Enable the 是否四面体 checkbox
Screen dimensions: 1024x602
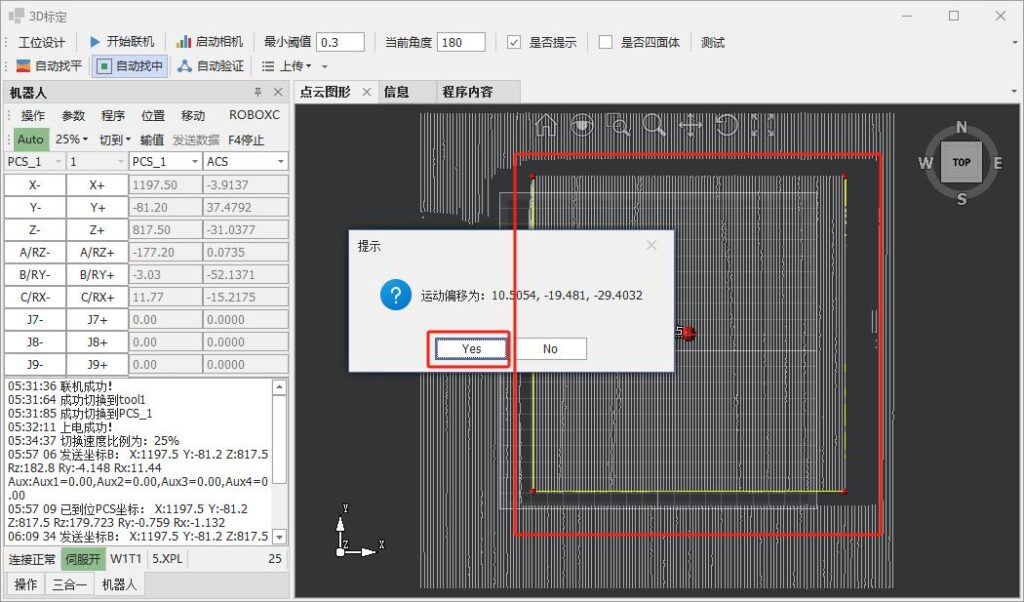click(605, 42)
